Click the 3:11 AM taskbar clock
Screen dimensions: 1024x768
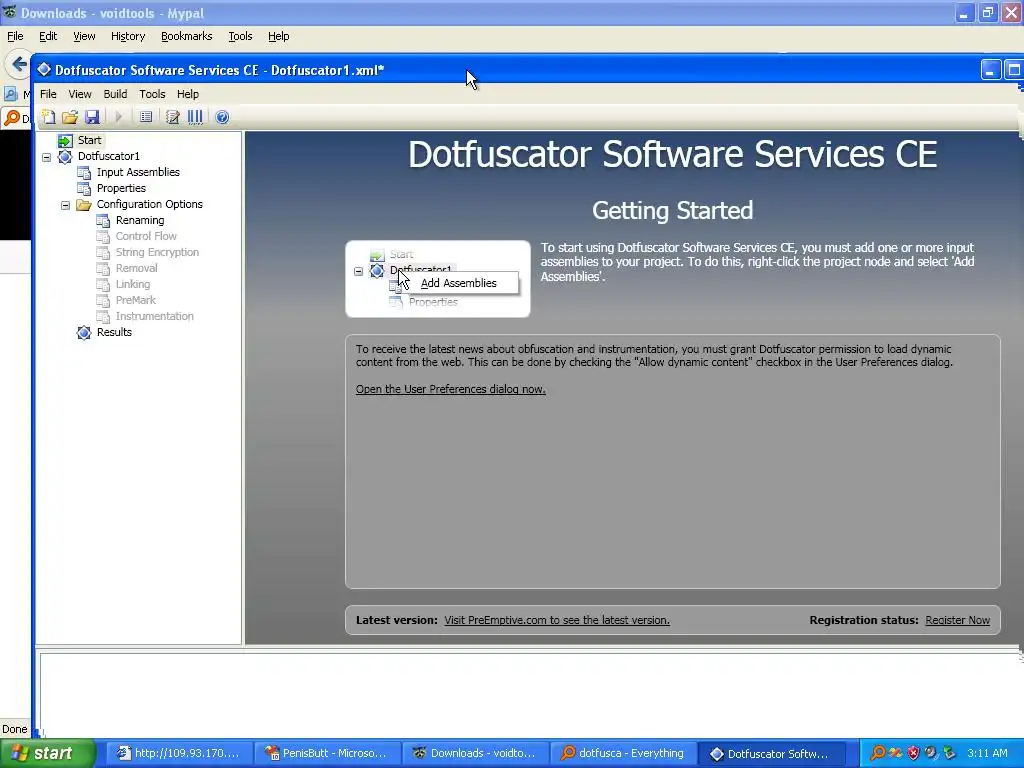(x=987, y=753)
